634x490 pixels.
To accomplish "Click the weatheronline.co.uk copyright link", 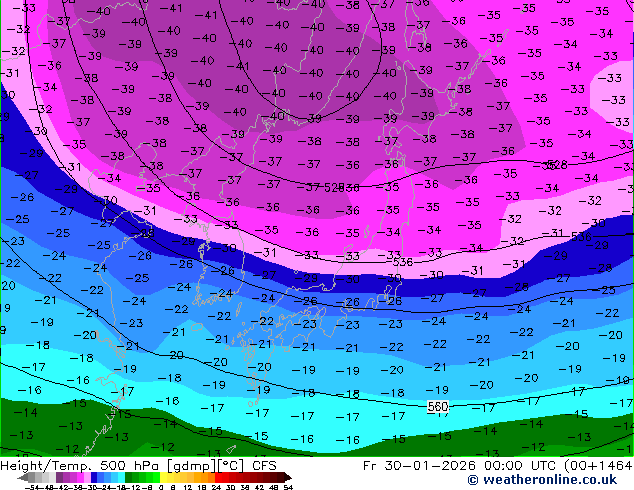I will point(542,480).
